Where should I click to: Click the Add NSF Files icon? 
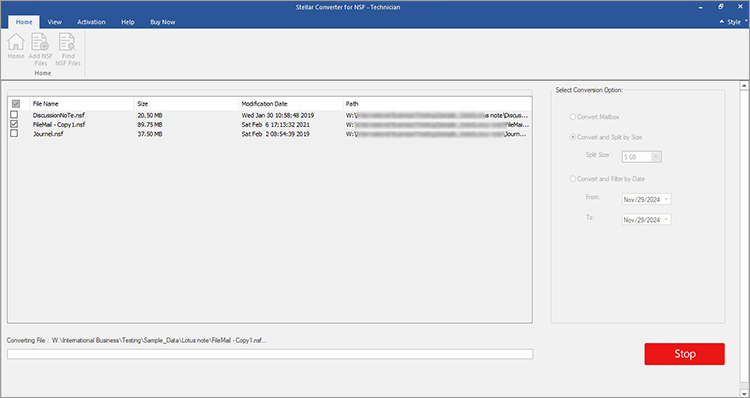coord(40,42)
